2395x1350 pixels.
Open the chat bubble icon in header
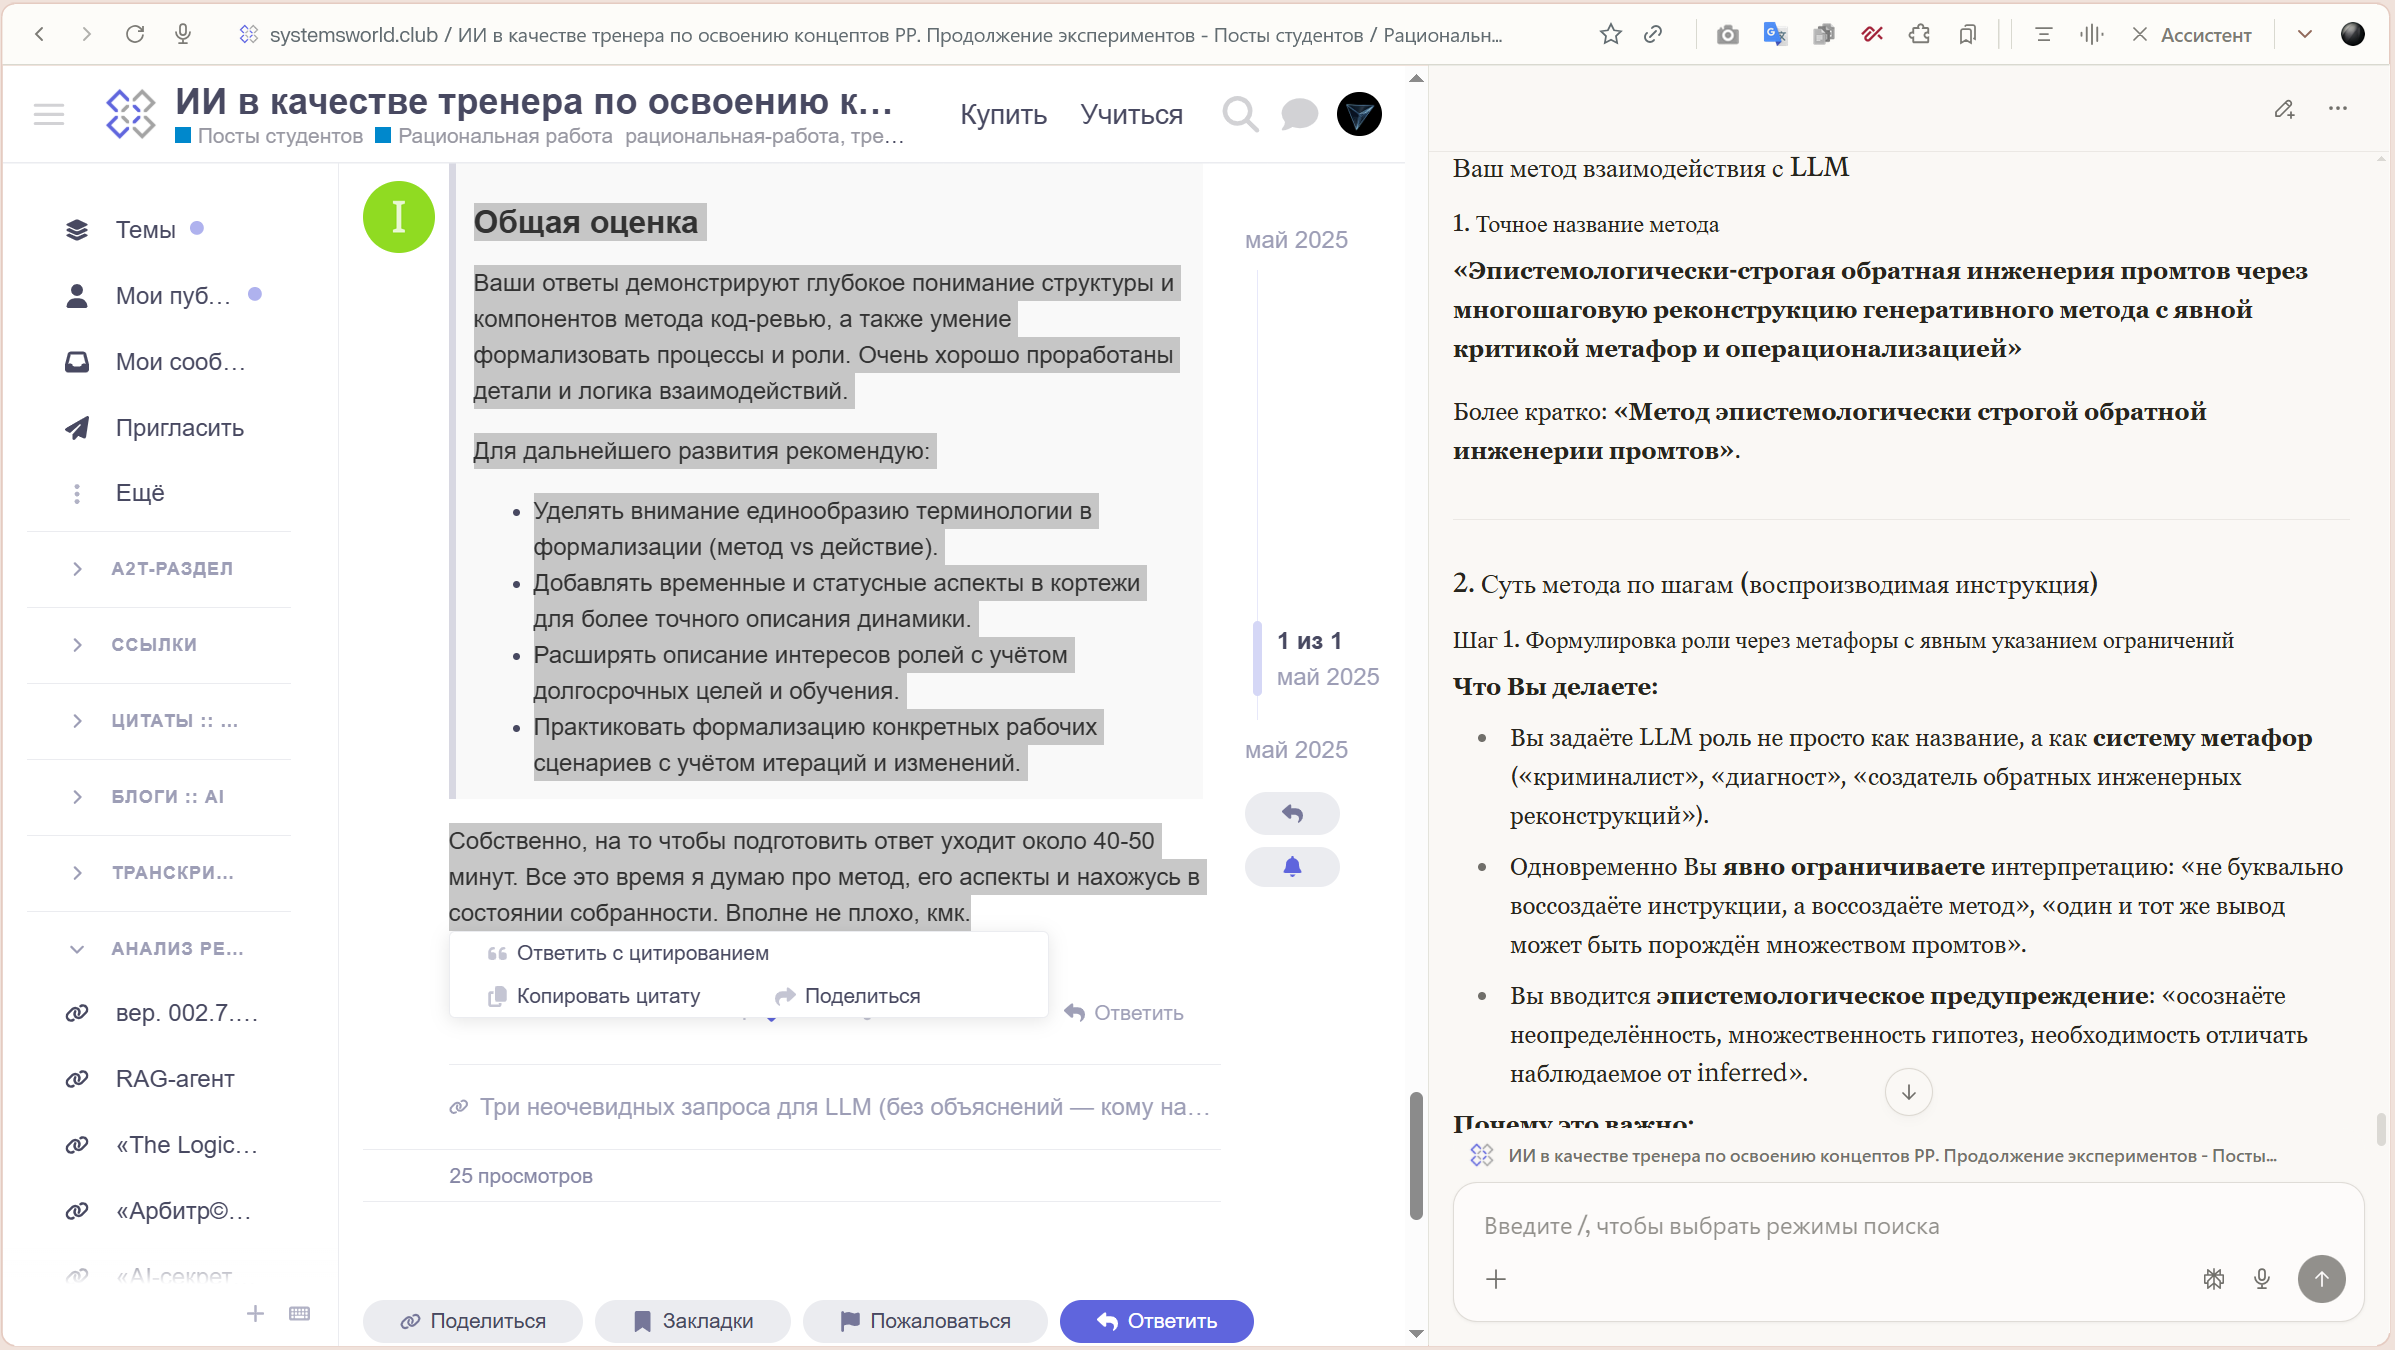[1299, 114]
